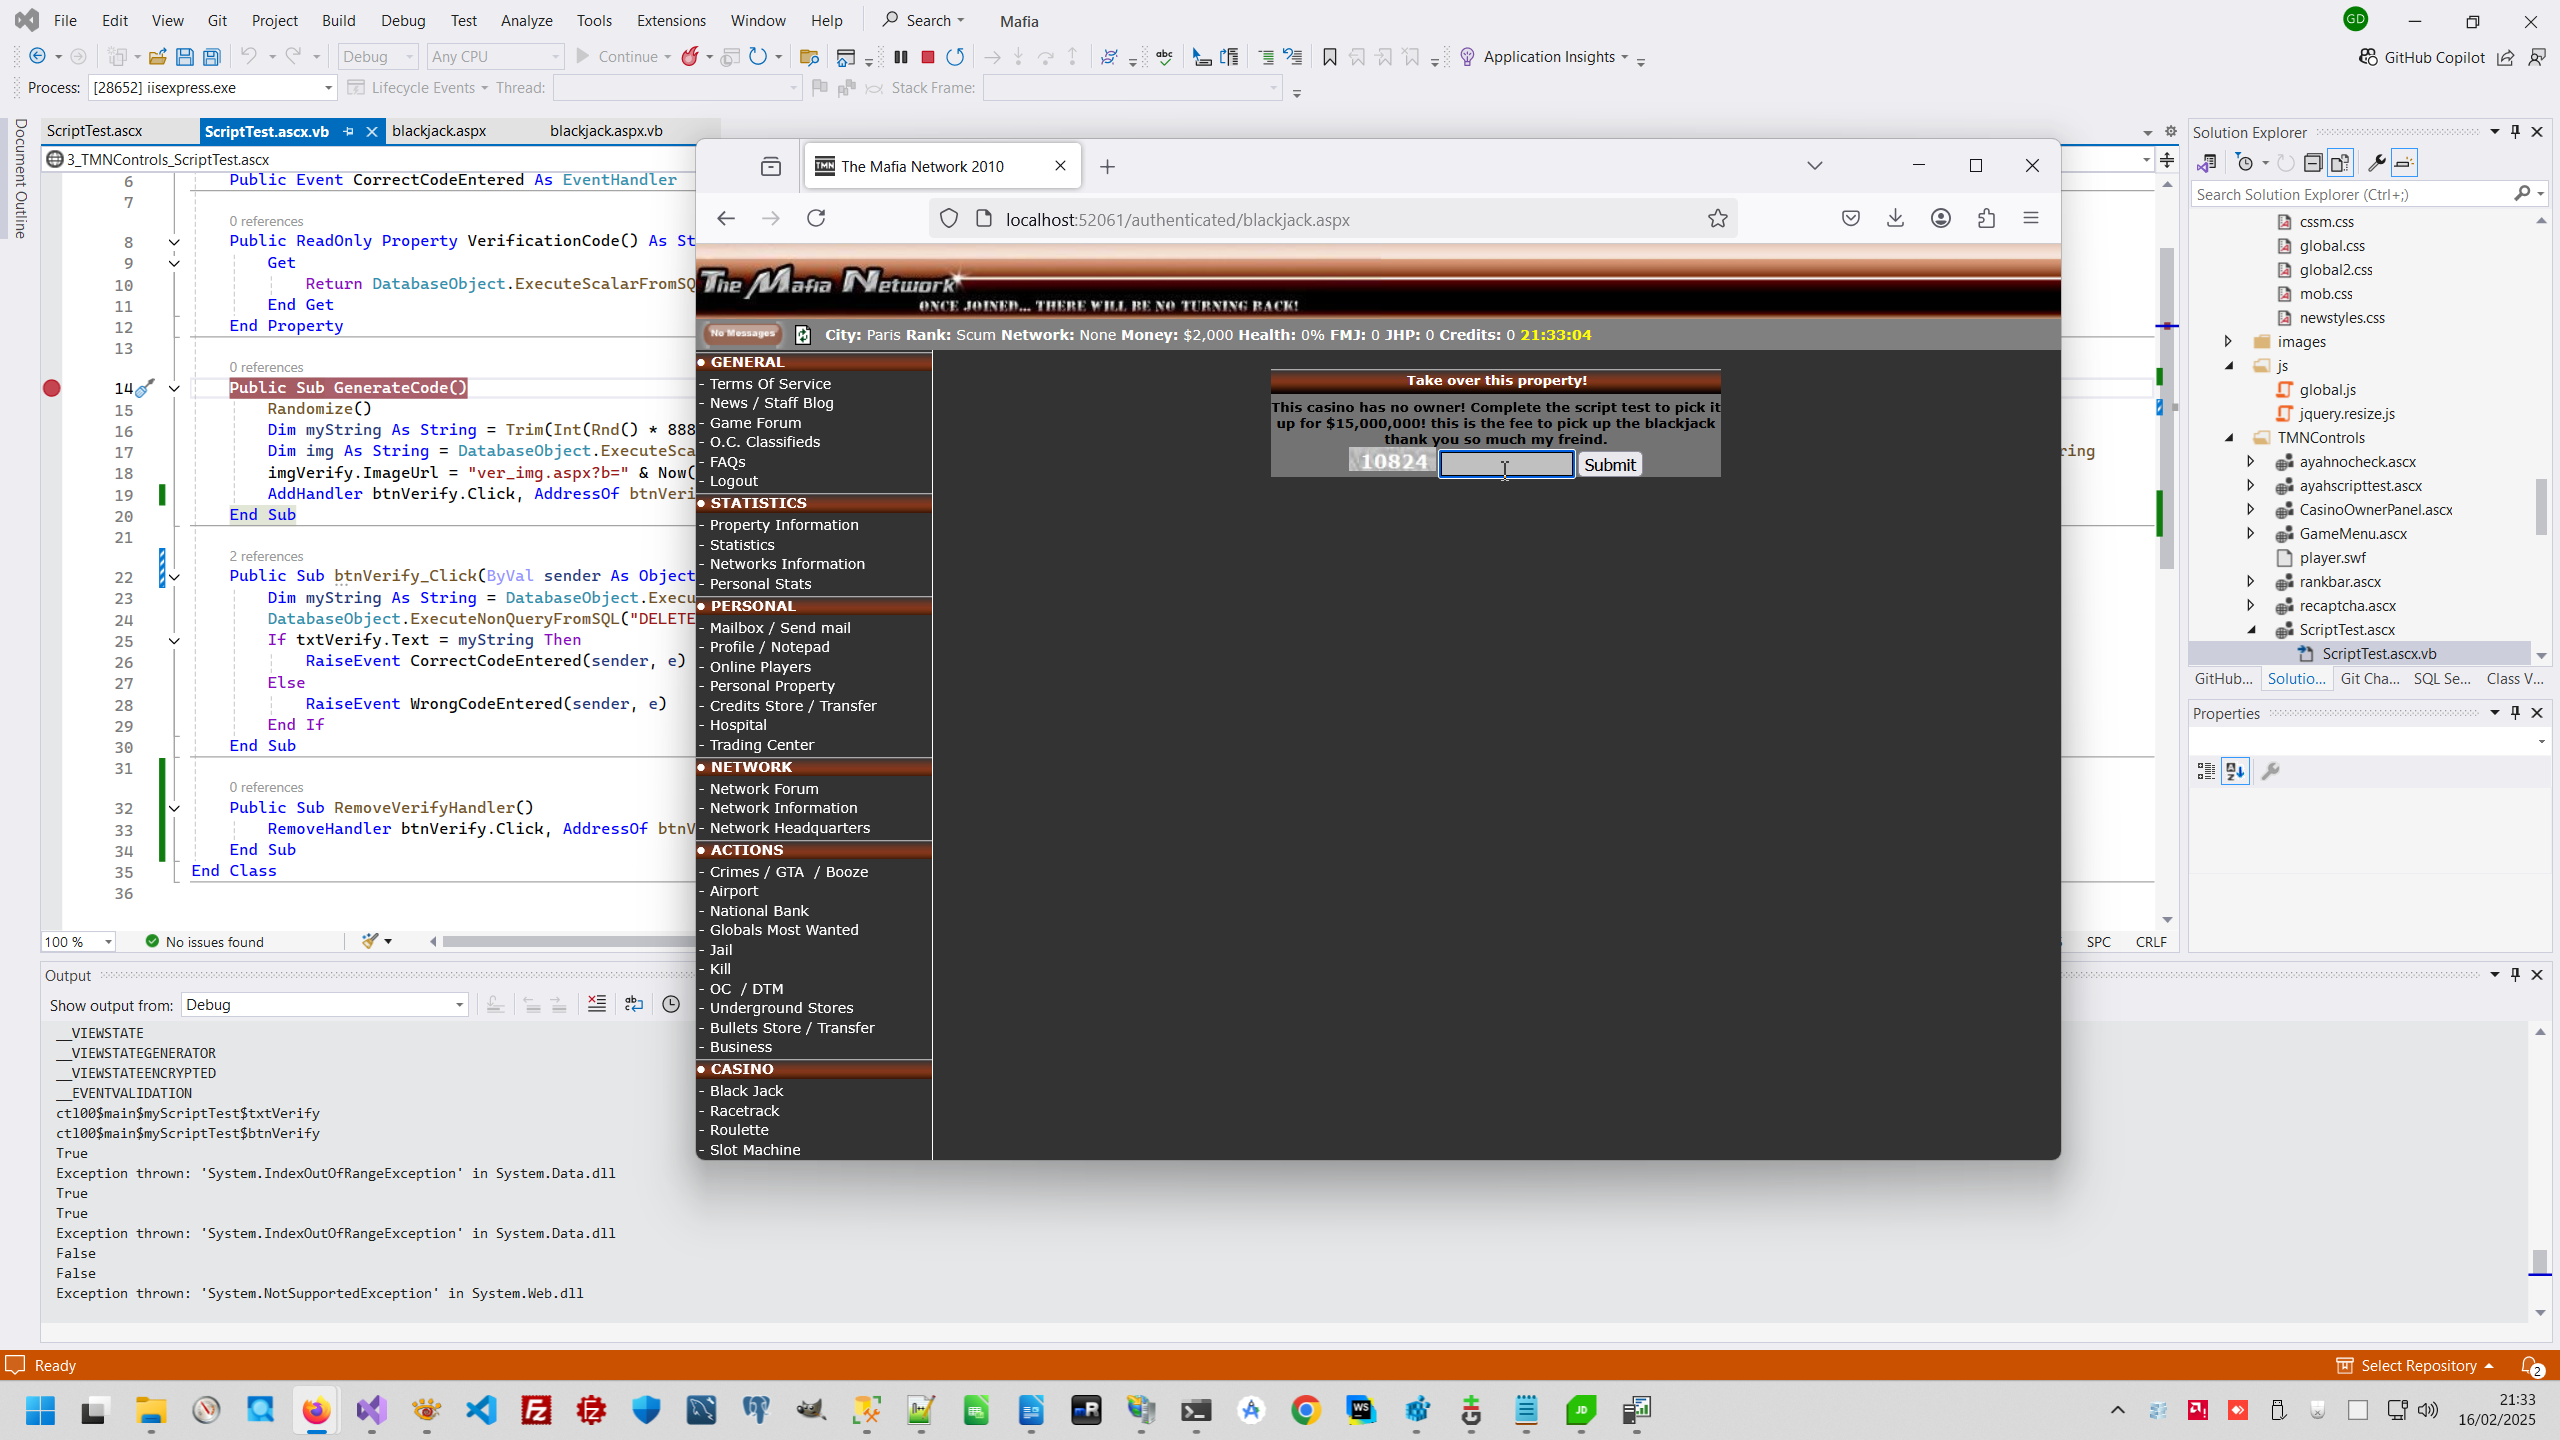The image size is (2560, 1440).
Task: Clear all text in Output window
Action: click(597, 1004)
